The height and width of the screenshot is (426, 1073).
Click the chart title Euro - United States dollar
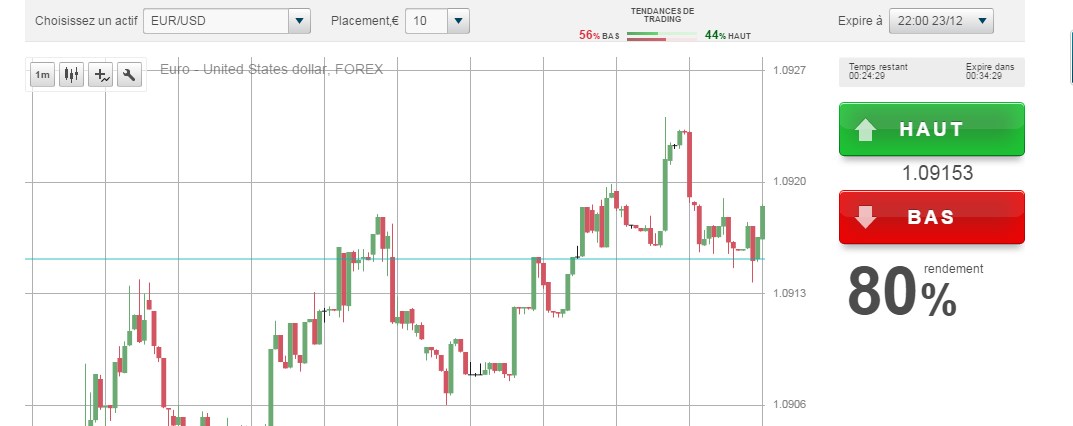point(271,69)
